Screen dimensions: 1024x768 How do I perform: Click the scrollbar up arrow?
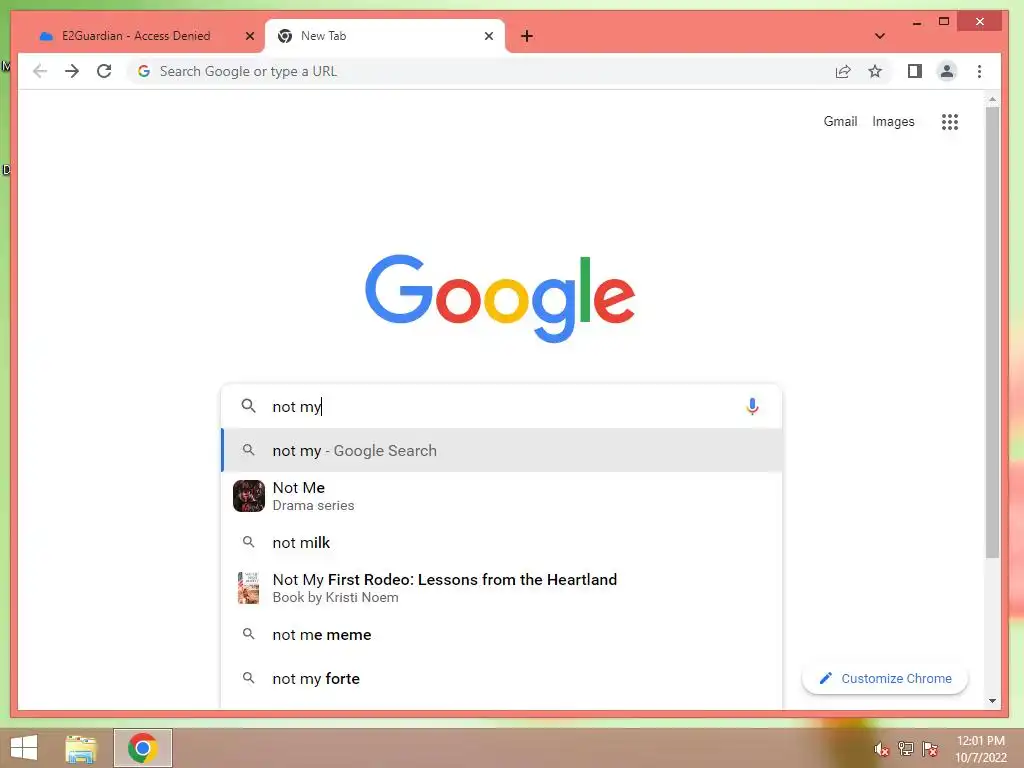(x=992, y=99)
